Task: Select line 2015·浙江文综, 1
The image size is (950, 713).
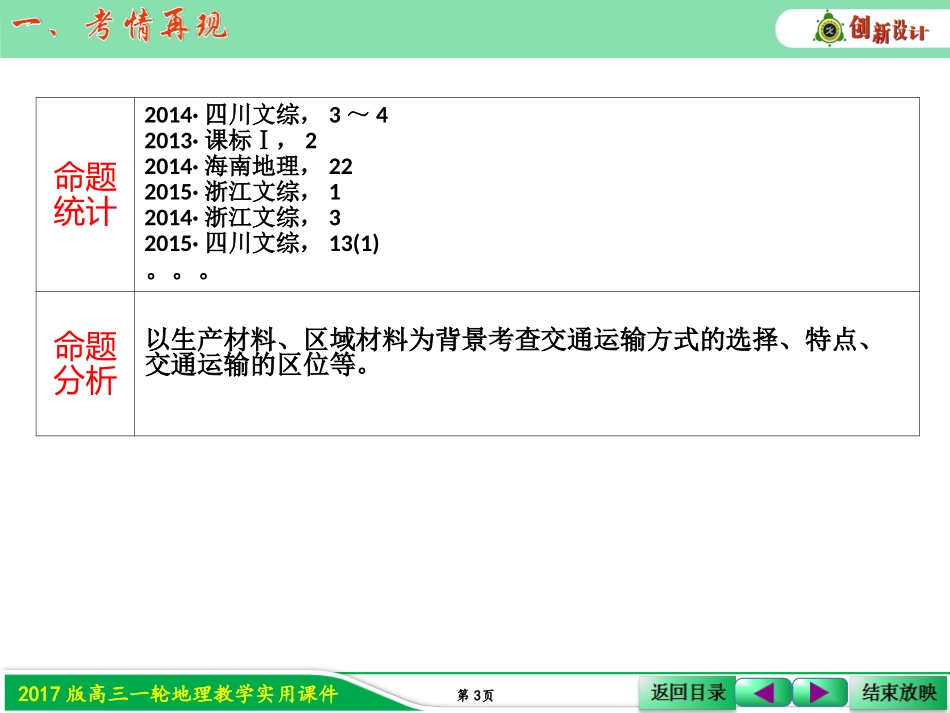Action: (242, 192)
